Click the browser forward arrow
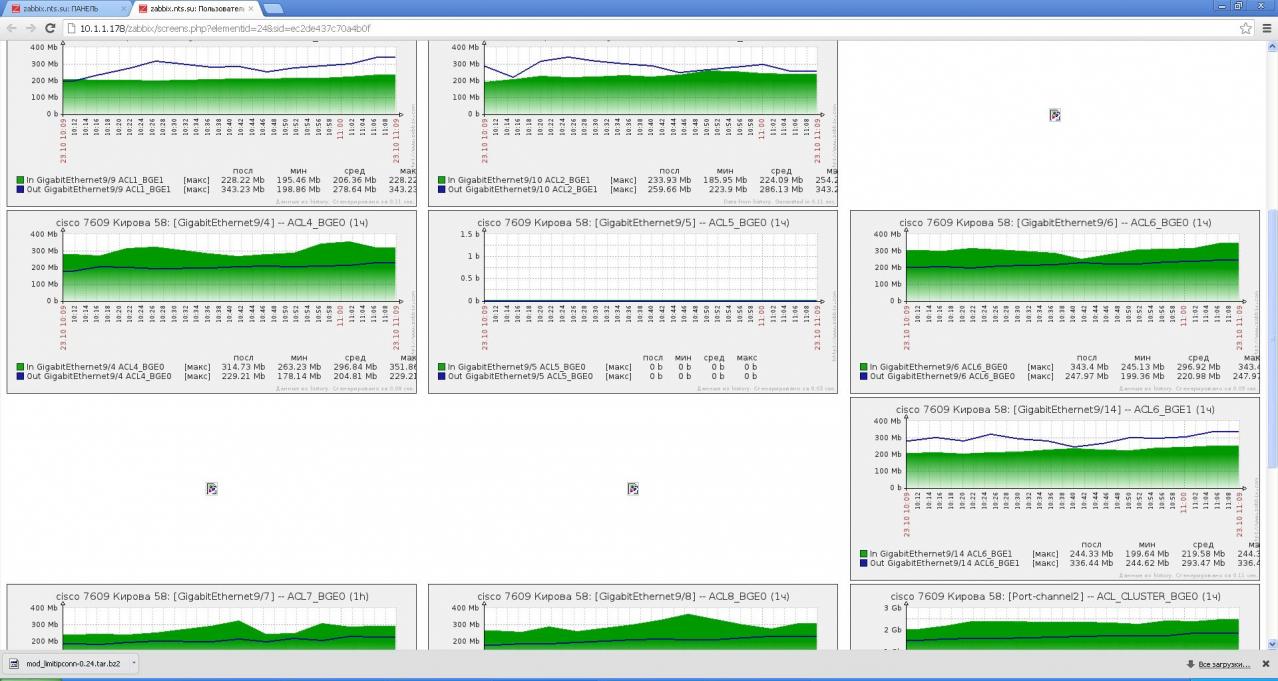Viewport: 1278px width, 681px height. click(x=29, y=28)
